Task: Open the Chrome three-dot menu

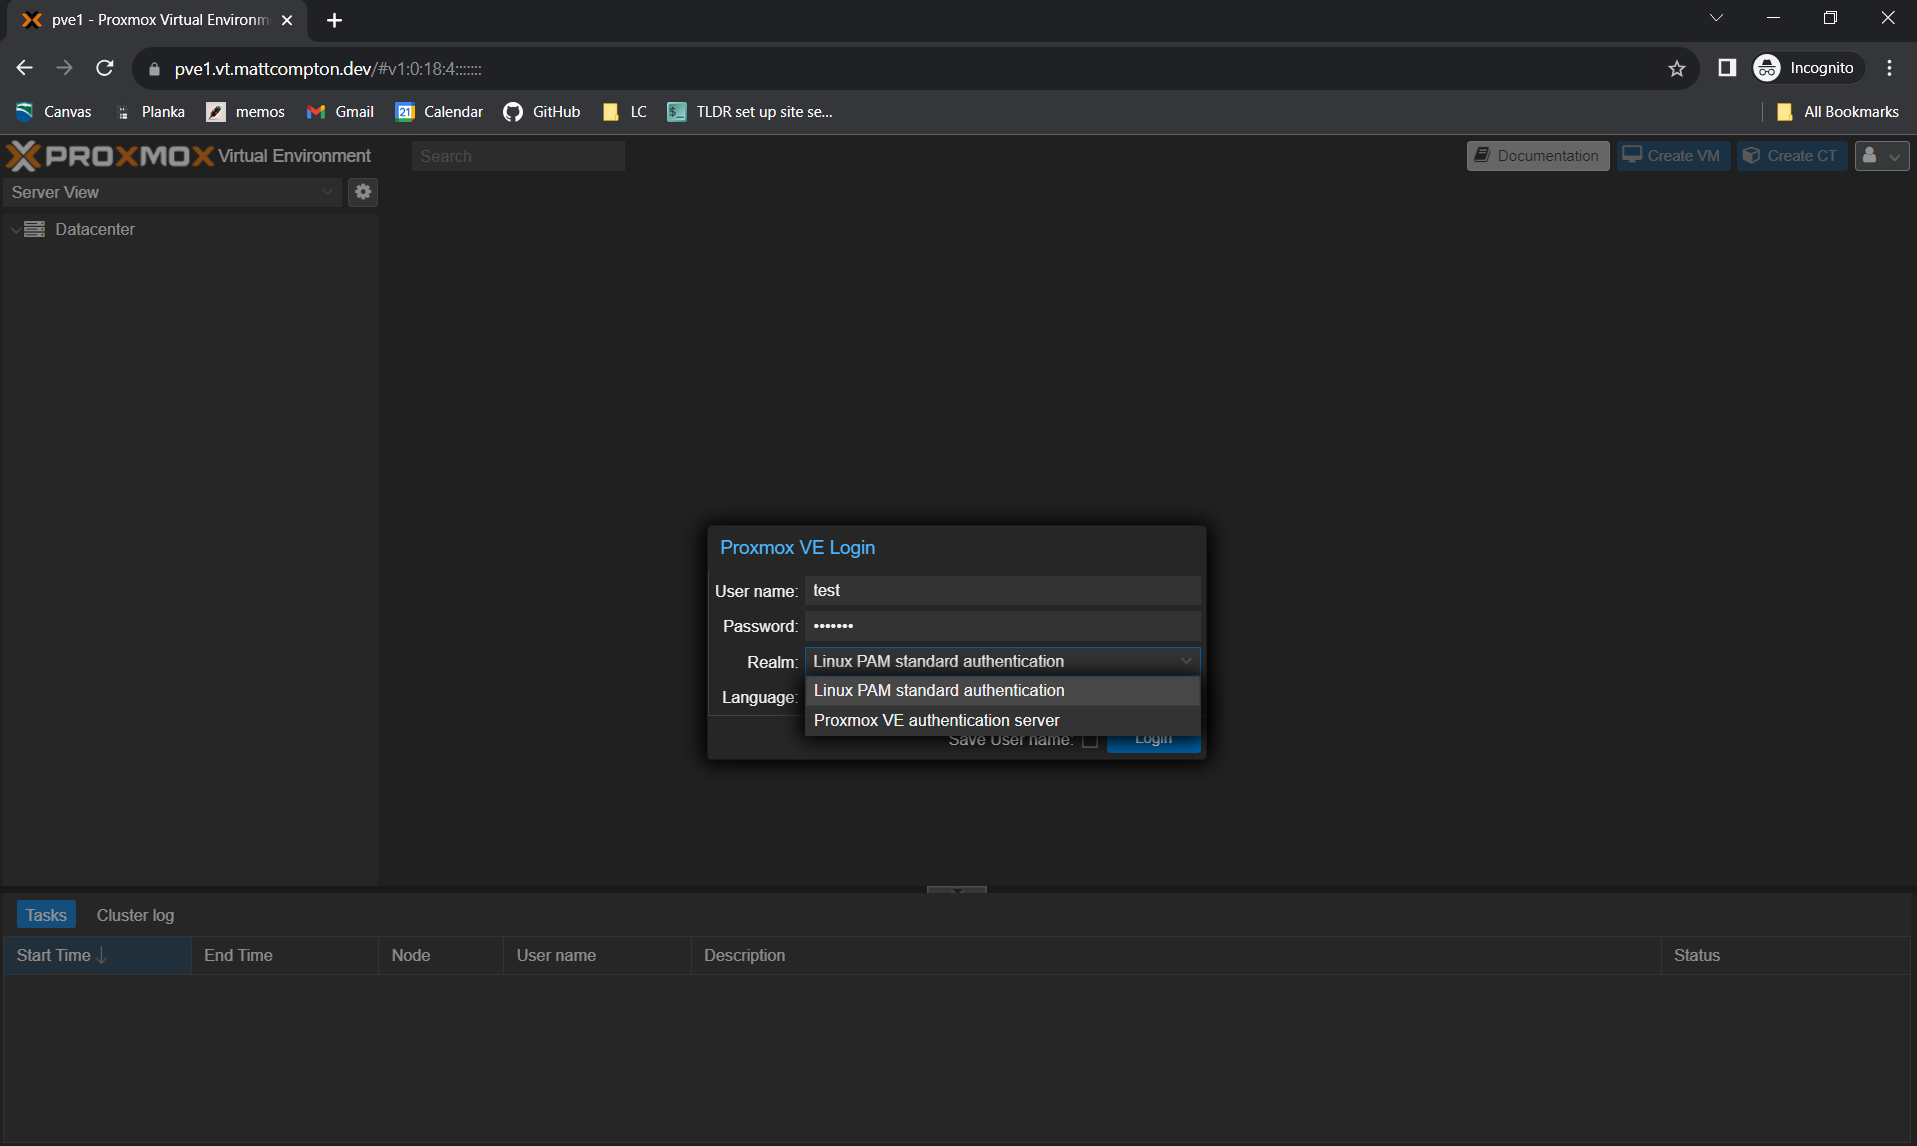Action: [1889, 68]
